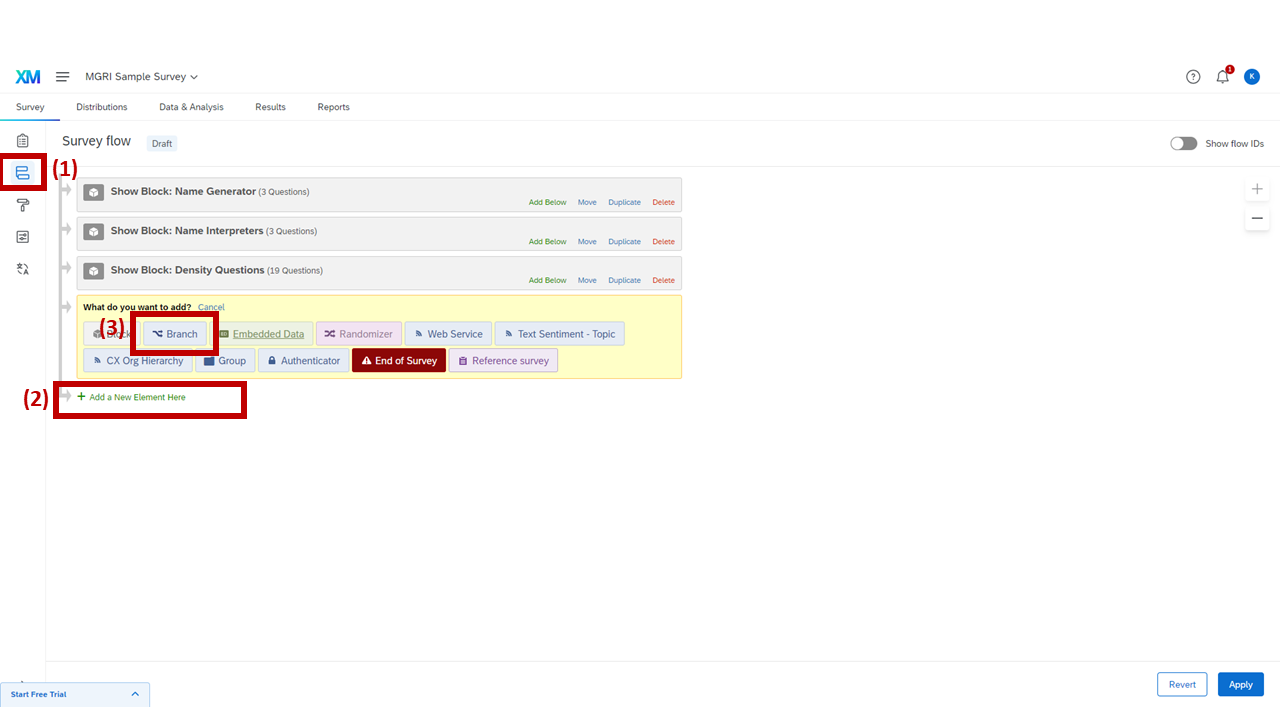Click the zoom in plus control
1280x720 pixels.
tap(1257, 188)
